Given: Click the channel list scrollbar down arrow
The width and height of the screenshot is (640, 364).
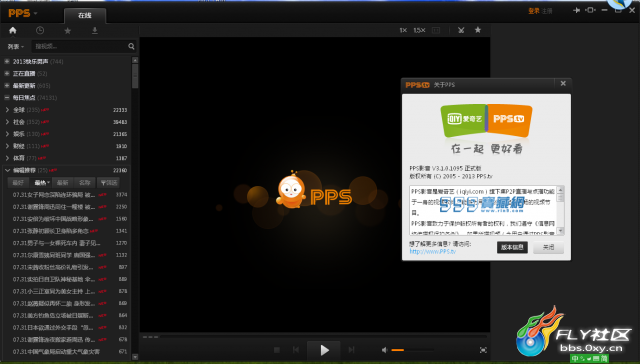Looking at the screenshot, I should click(x=135, y=357).
